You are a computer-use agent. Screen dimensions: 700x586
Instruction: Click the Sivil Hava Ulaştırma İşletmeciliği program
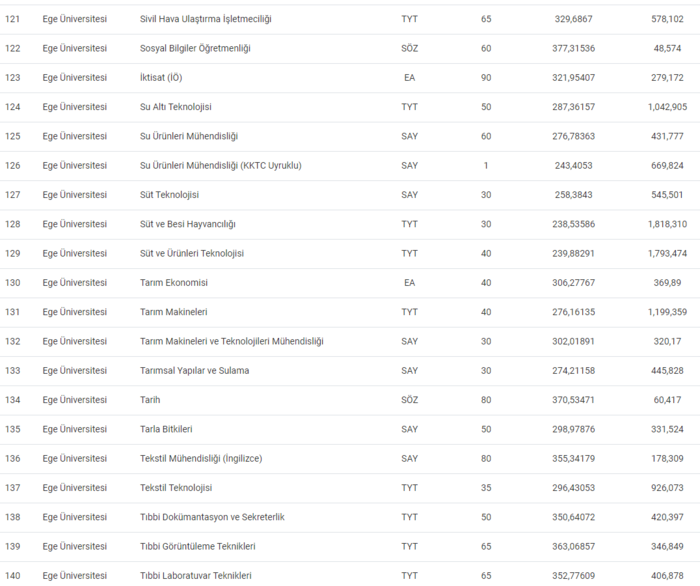pyautogui.click(x=205, y=19)
